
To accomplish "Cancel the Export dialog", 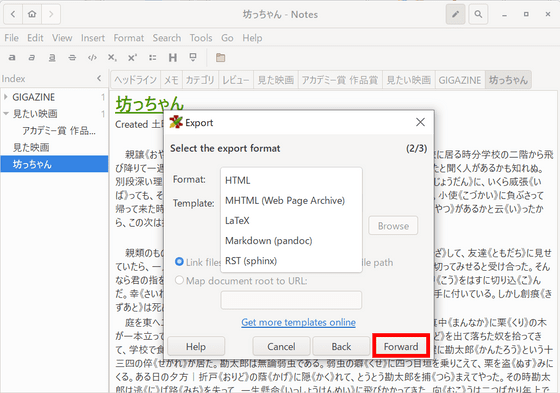I will [x=281, y=346].
